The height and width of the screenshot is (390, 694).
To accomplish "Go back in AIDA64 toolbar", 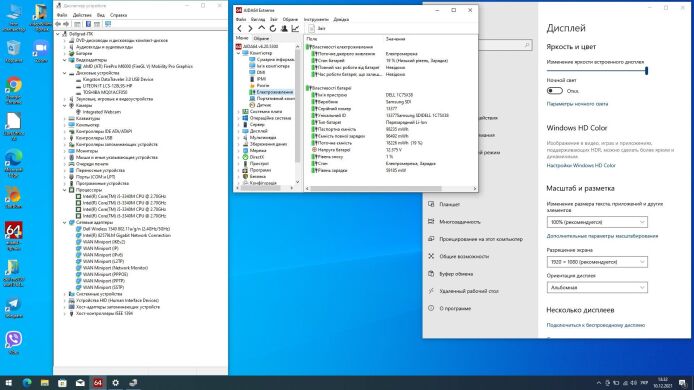I will [239, 28].
